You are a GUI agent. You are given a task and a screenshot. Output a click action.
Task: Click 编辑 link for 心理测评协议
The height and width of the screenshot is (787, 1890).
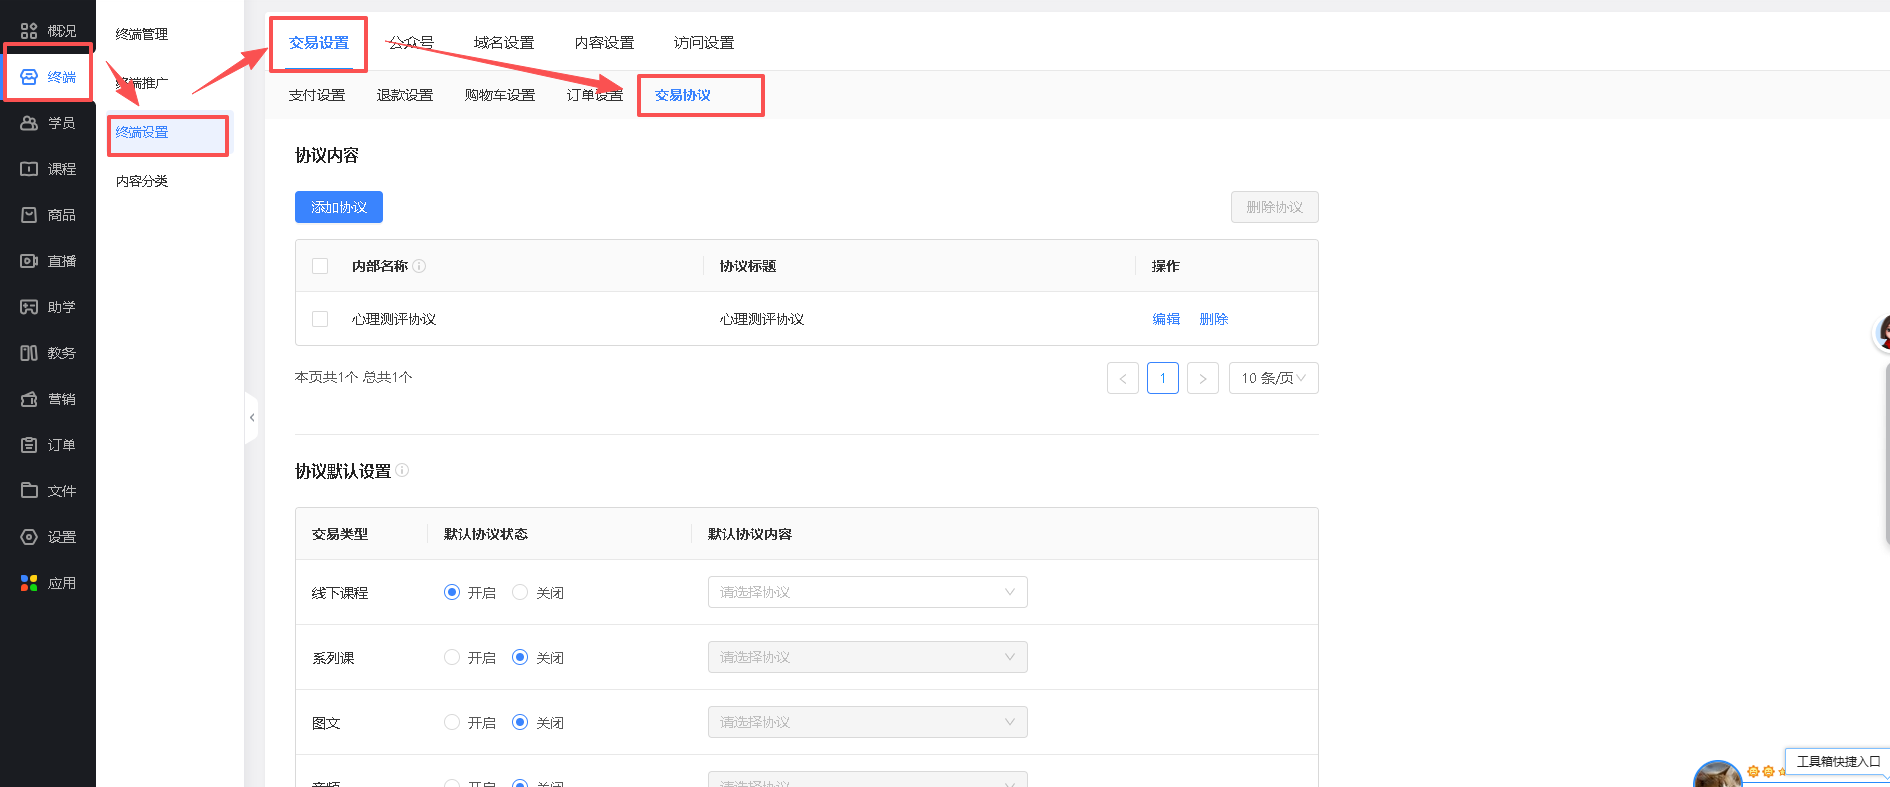(1166, 319)
